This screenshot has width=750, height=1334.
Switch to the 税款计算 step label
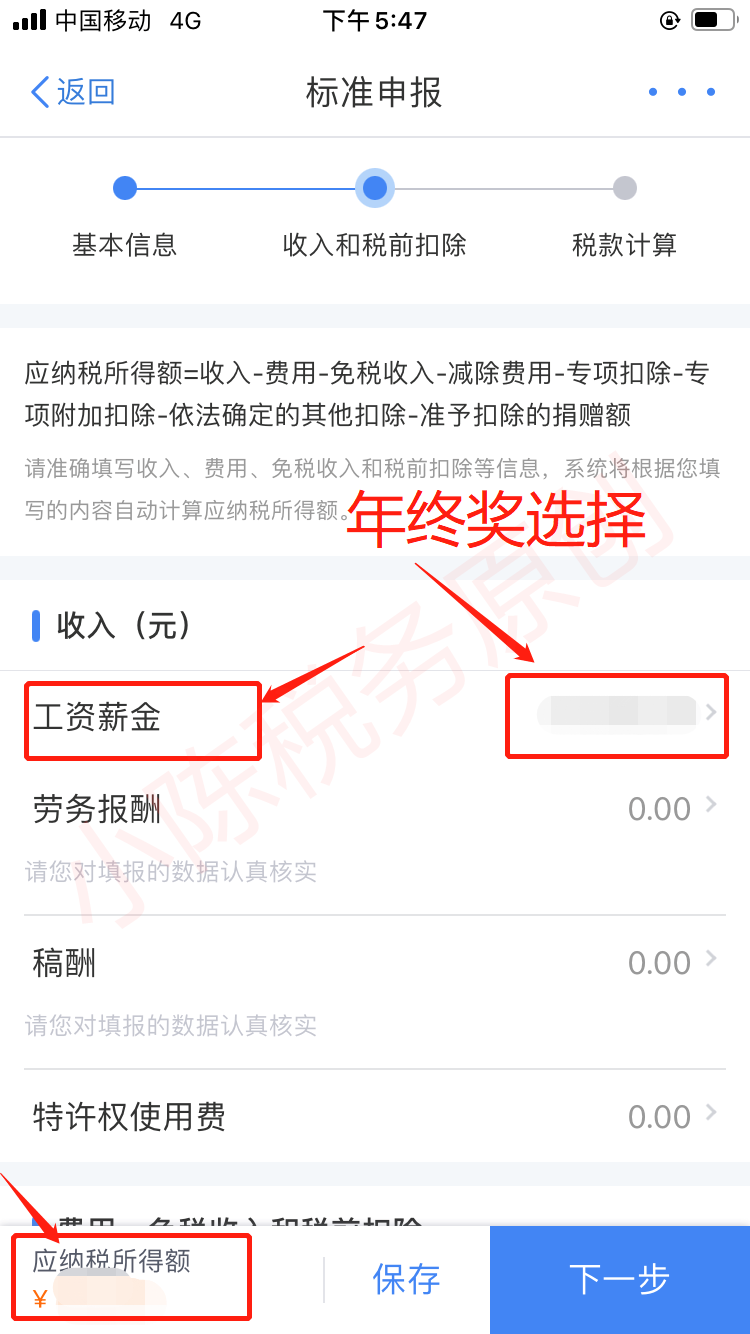625,245
